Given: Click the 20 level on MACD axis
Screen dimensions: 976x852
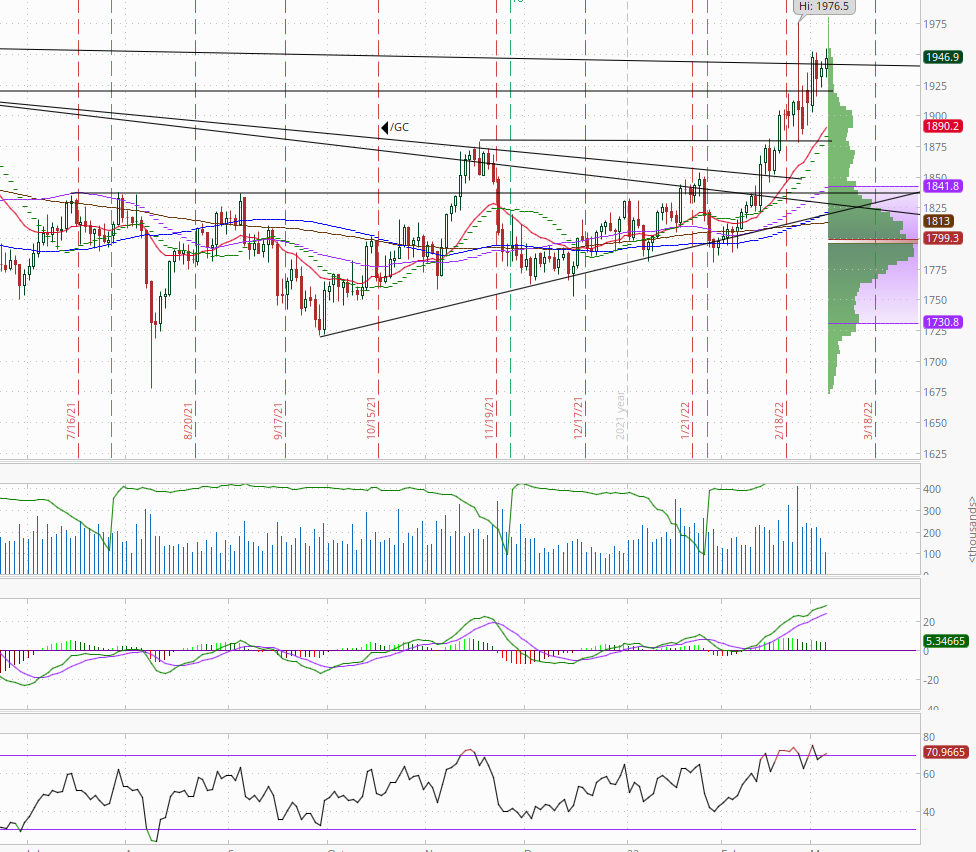Looking at the screenshot, I should (929, 622).
